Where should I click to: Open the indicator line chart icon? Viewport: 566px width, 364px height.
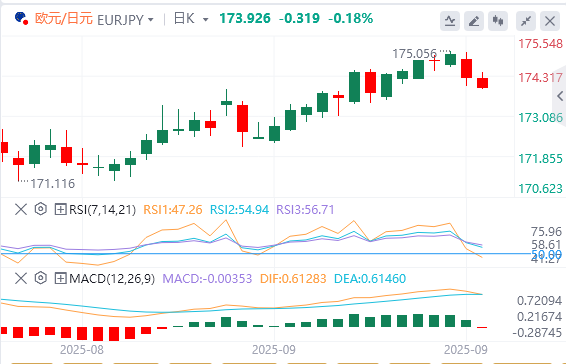tap(450, 21)
